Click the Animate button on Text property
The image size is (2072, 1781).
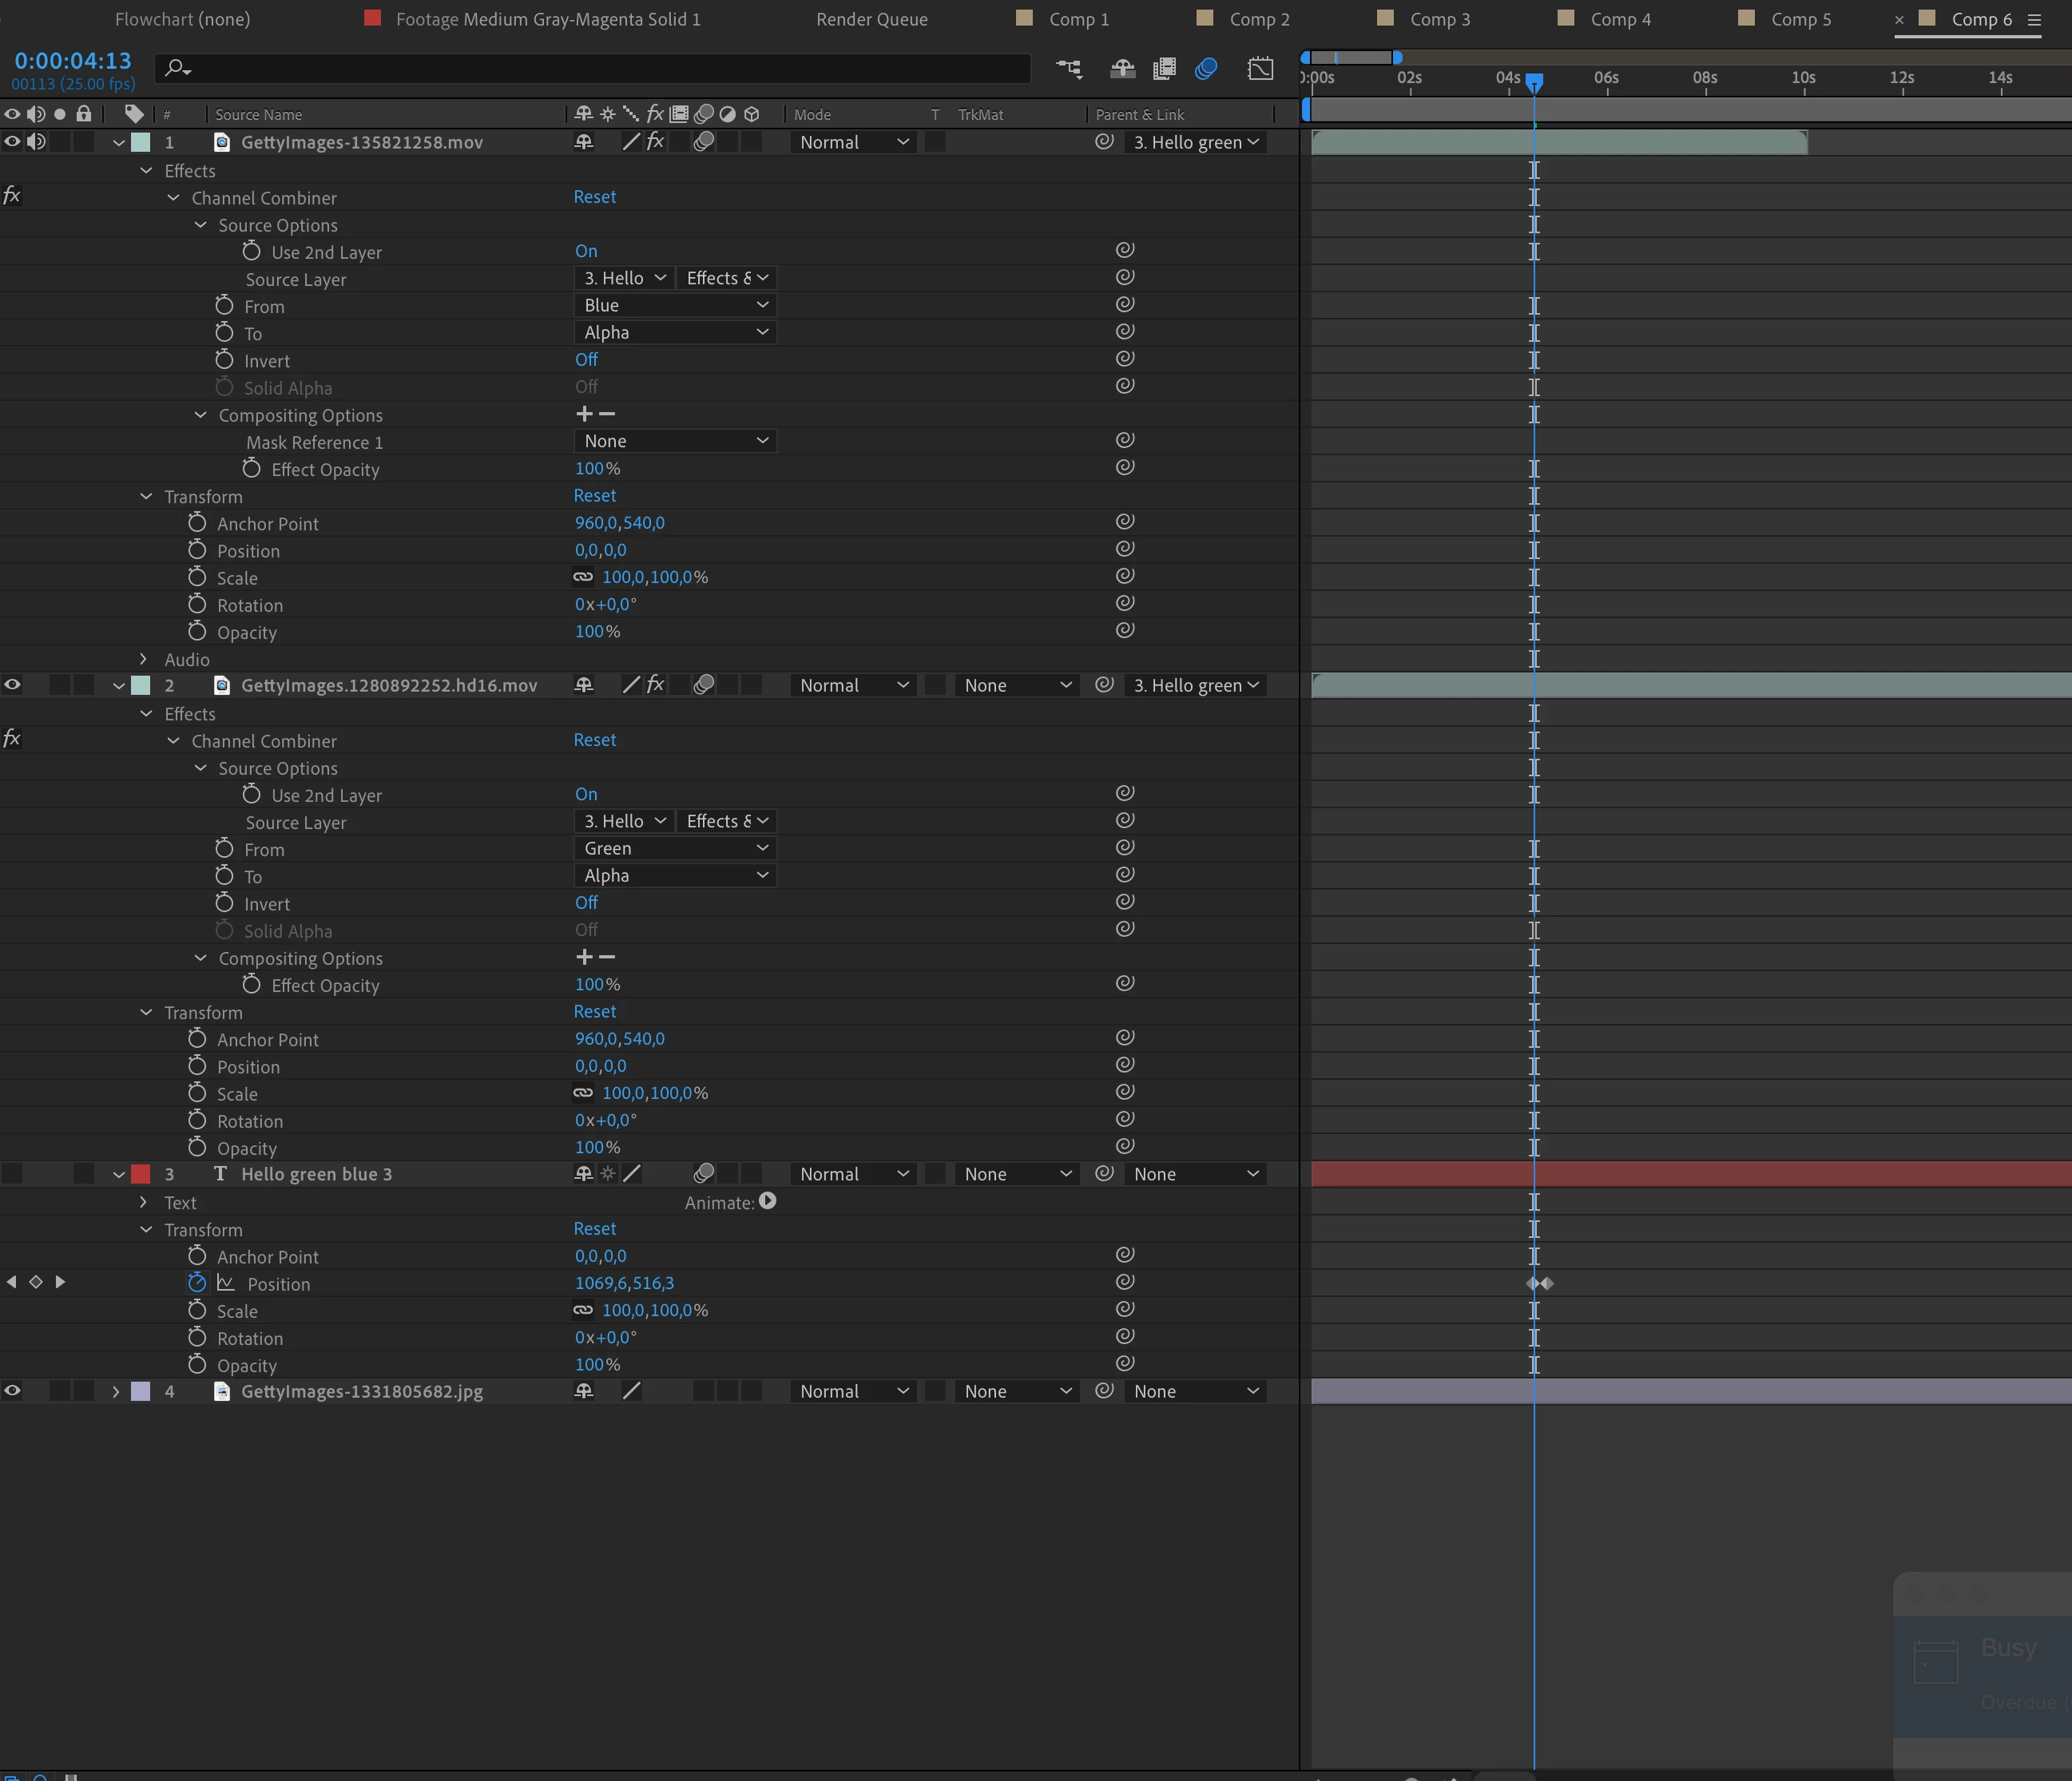click(767, 1201)
